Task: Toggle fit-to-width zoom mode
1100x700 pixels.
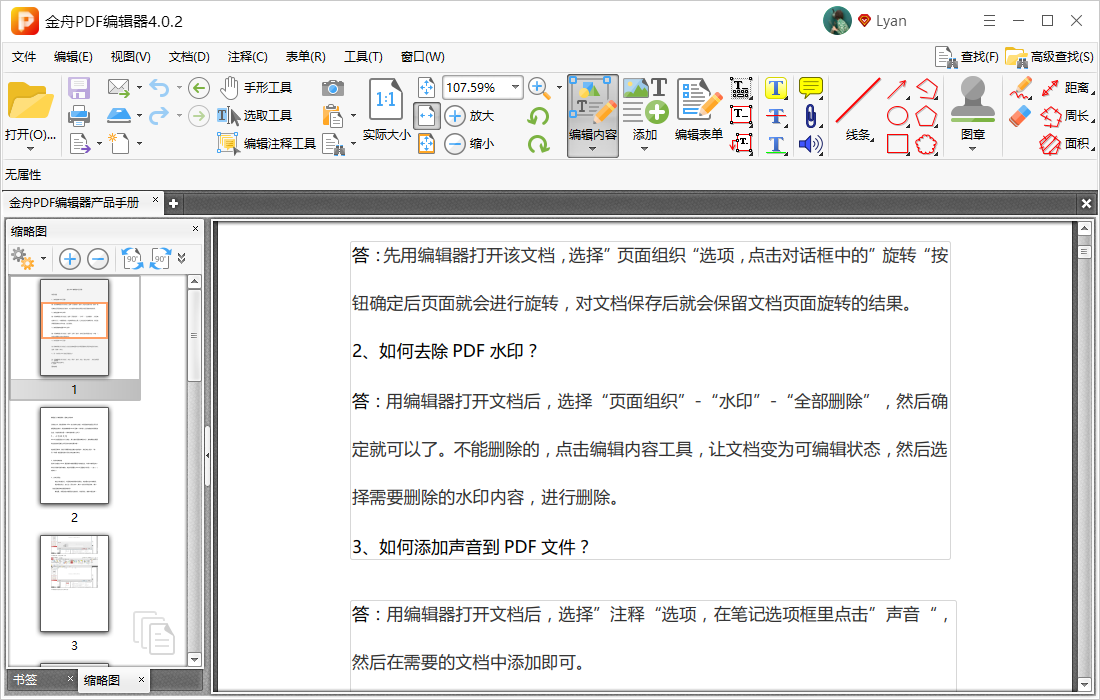Action: [427, 115]
